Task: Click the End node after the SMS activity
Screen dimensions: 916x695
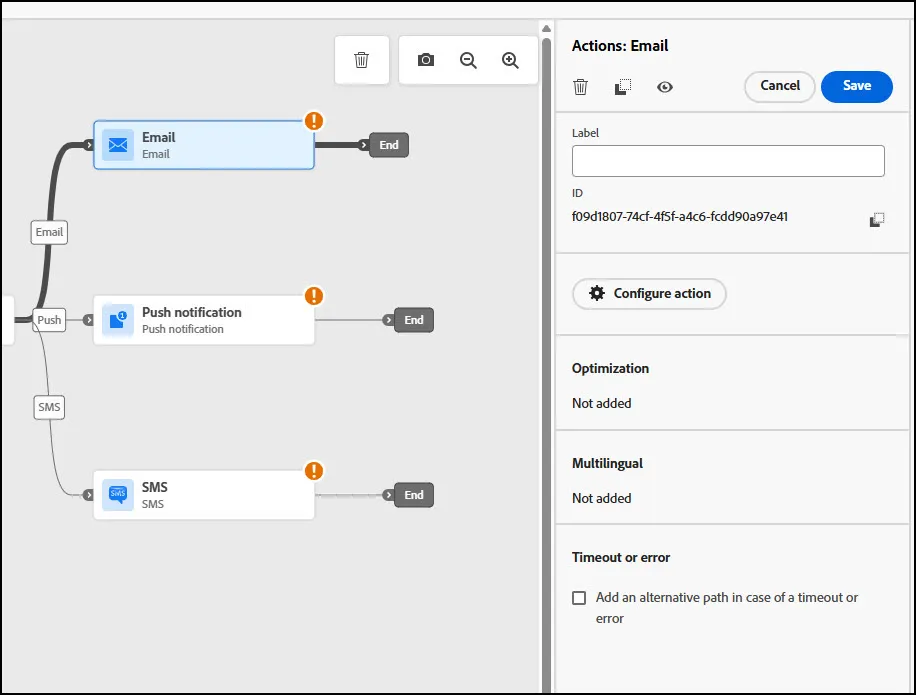Action: tap(414, 495)
